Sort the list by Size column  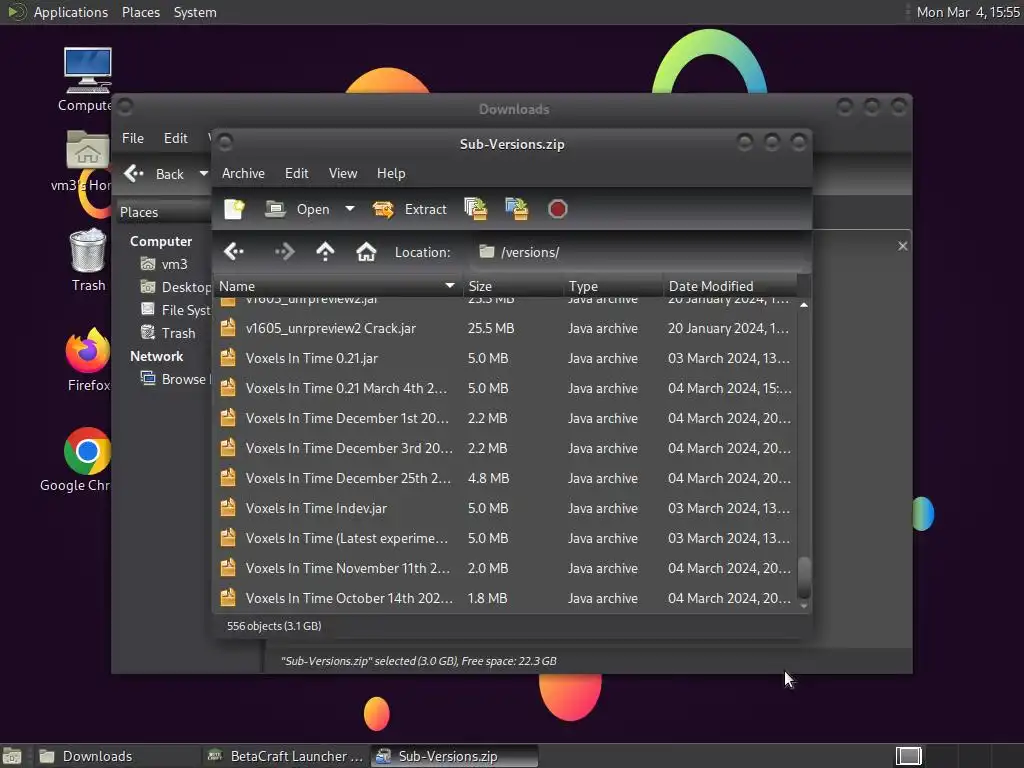[x=511, y=286]
